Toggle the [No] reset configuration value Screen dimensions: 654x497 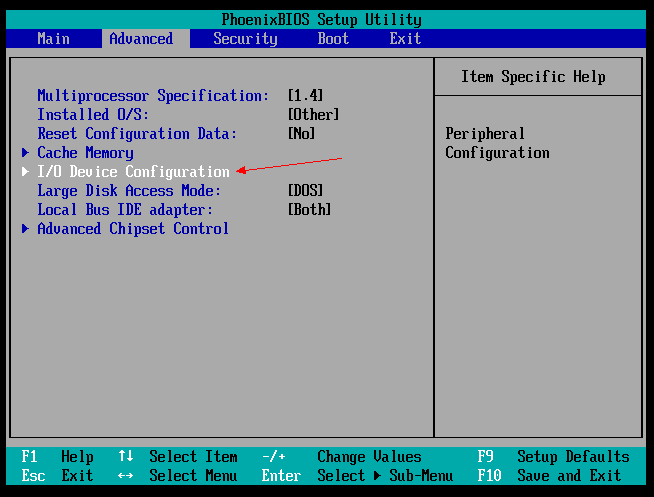[x=302, y=134]
